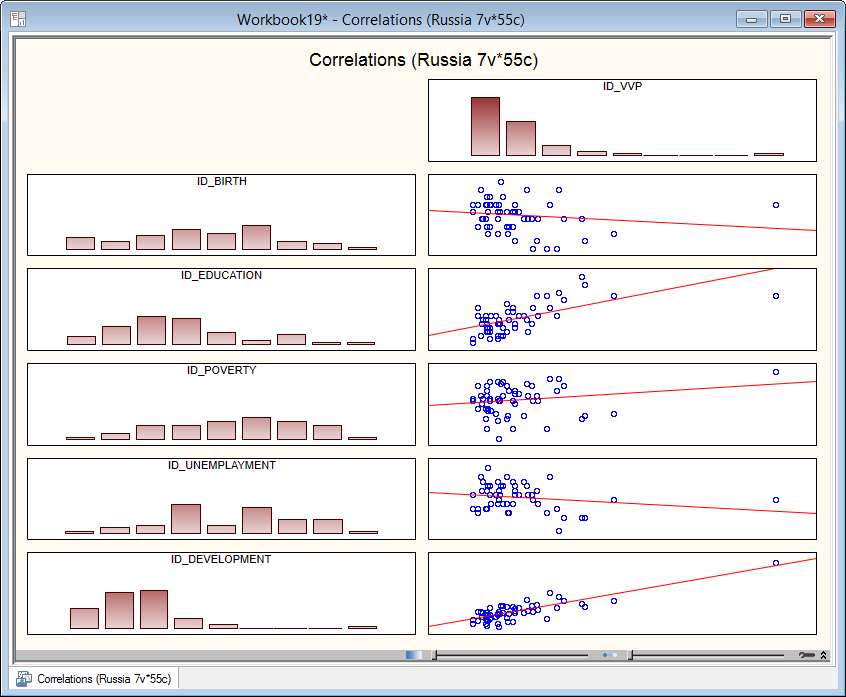Screen dimensions: 846x697
Task: Click the ID_POVERTY label text
Action: coord(221,370)
